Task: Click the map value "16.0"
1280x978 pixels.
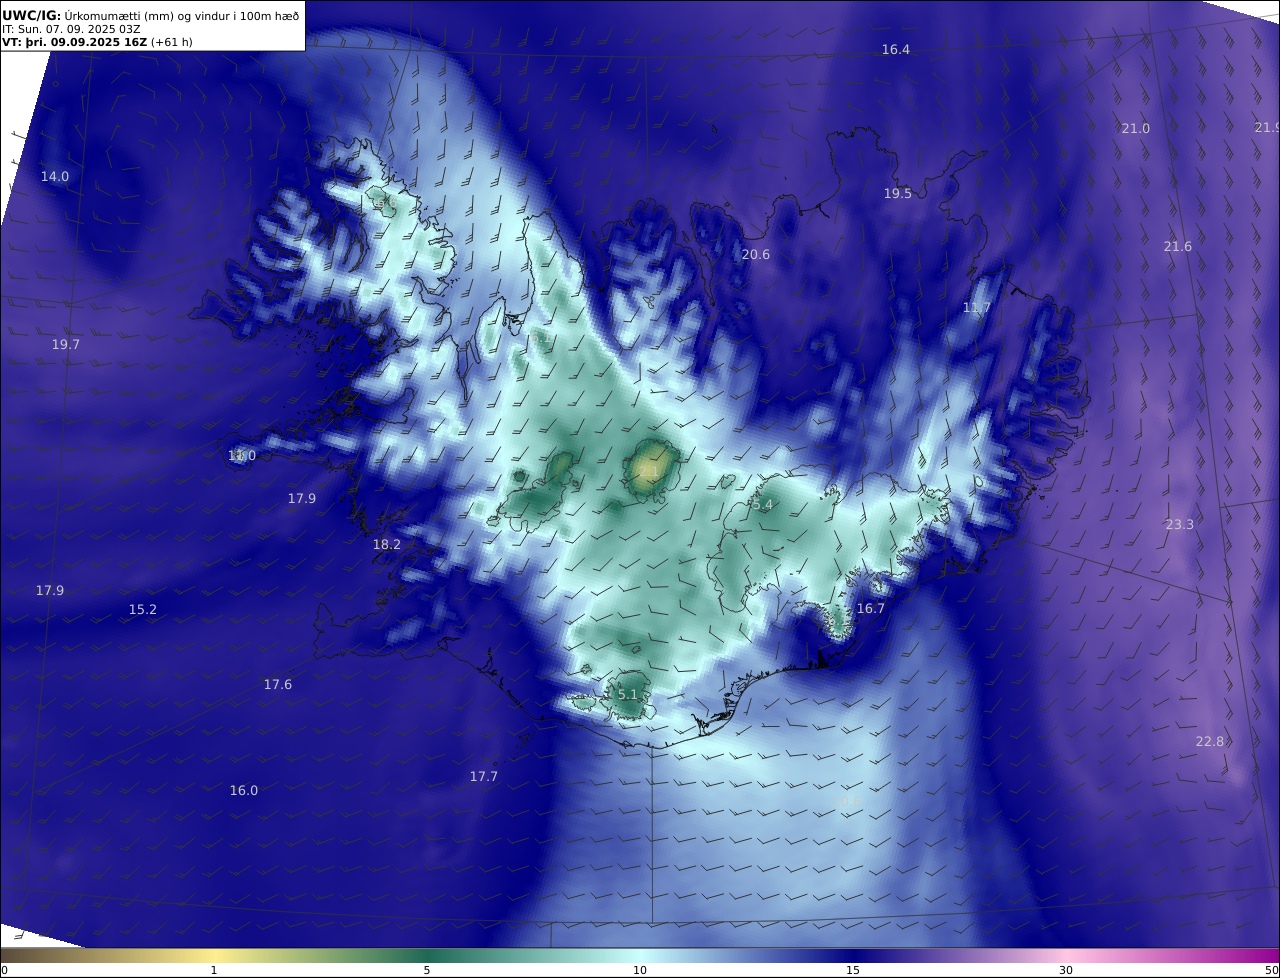Action: [244, 791]
